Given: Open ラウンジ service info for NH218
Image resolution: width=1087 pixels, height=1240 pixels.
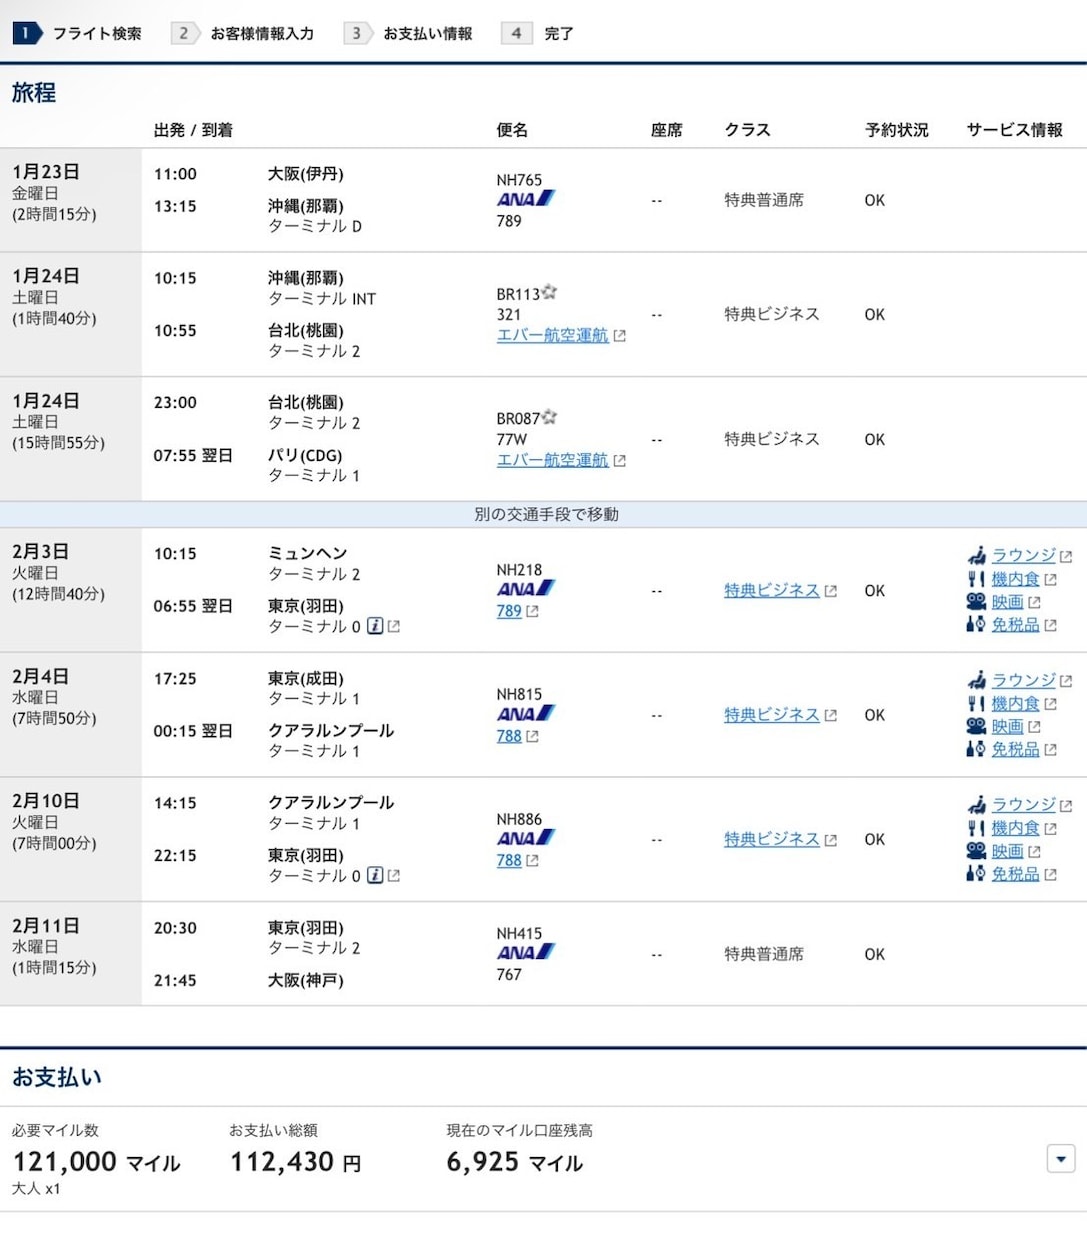Looking at the screenshot, I should tap(1023, 555).
